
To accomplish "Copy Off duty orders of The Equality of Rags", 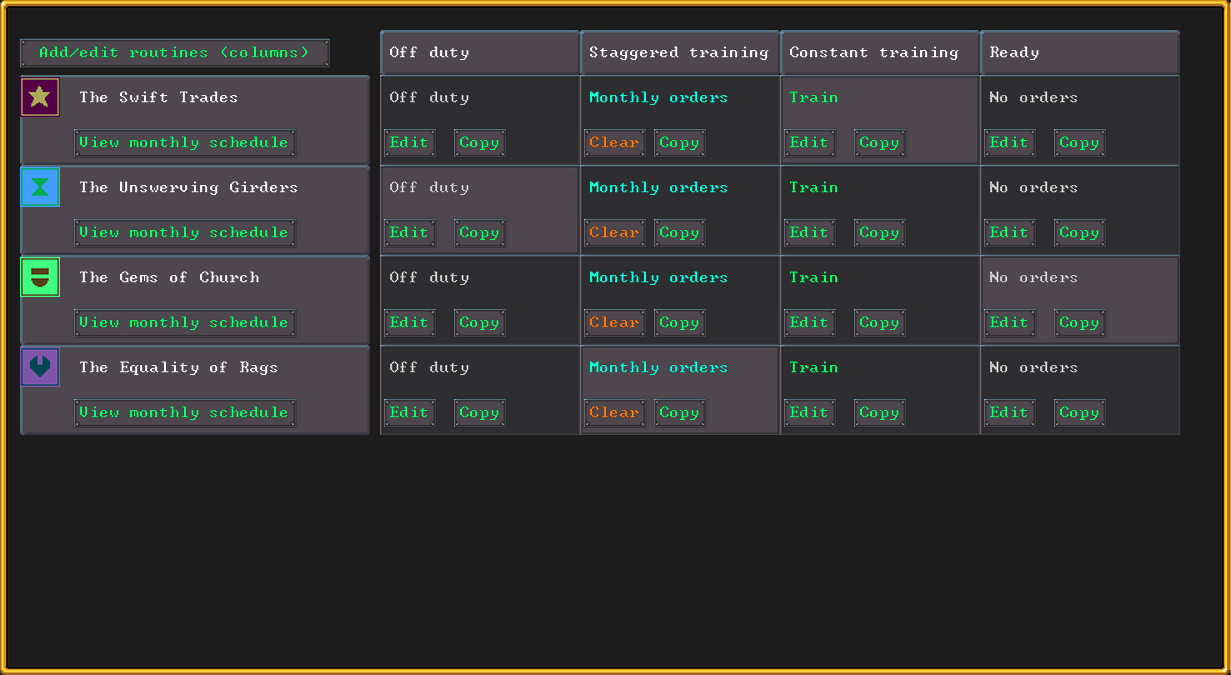I will [x=480, y=413].
